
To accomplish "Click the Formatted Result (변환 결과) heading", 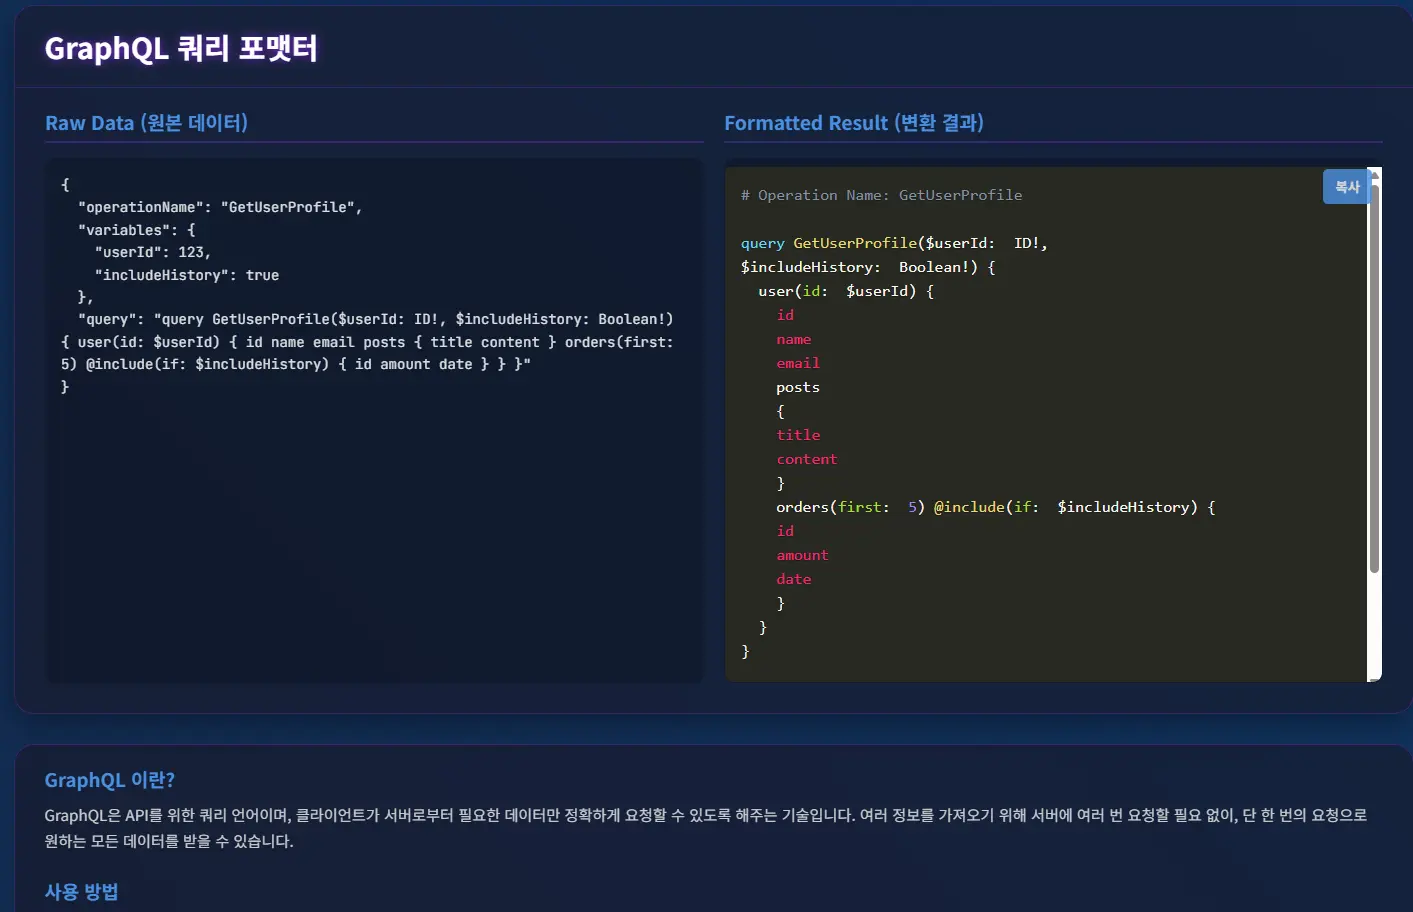I will 854,122.
